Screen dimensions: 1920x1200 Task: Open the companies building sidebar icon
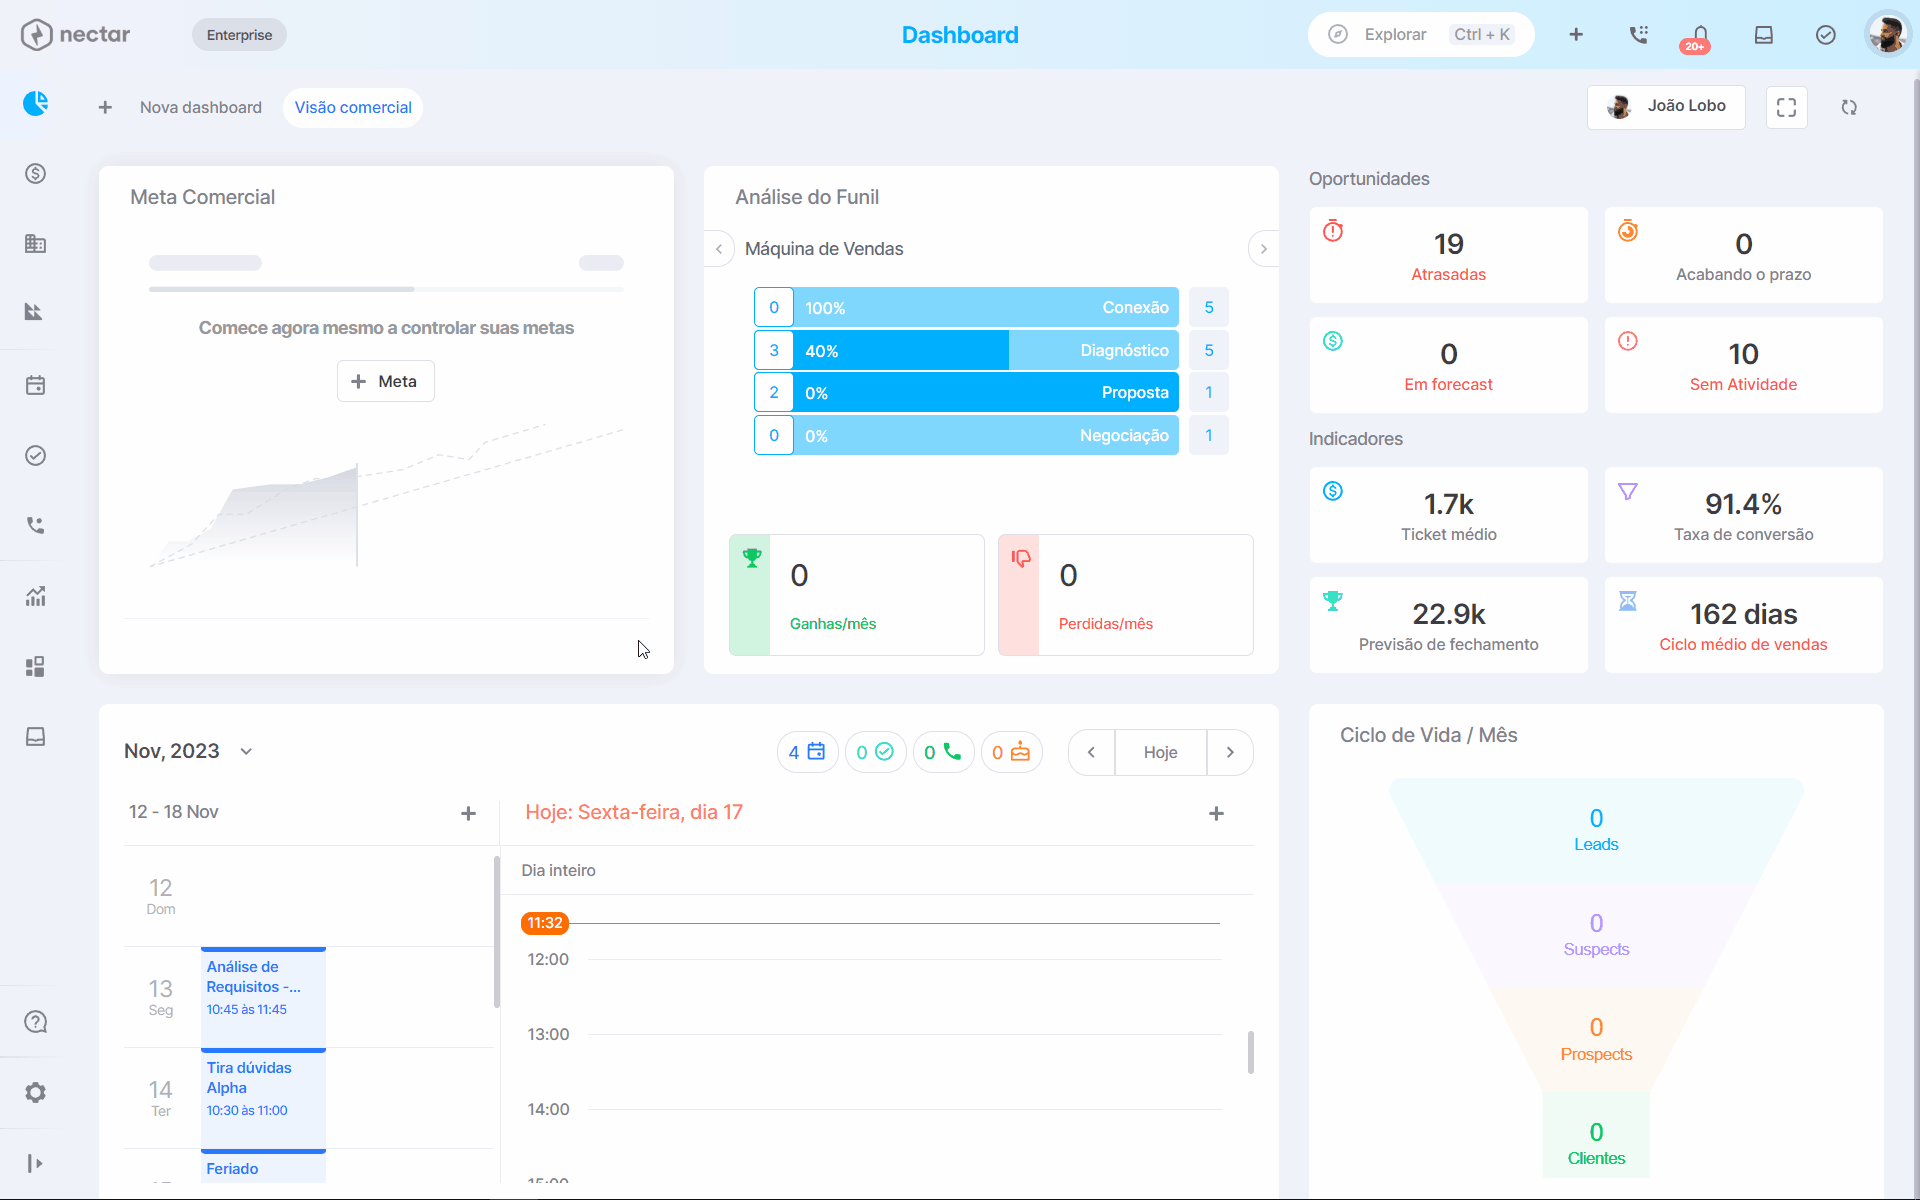[36, 243]
